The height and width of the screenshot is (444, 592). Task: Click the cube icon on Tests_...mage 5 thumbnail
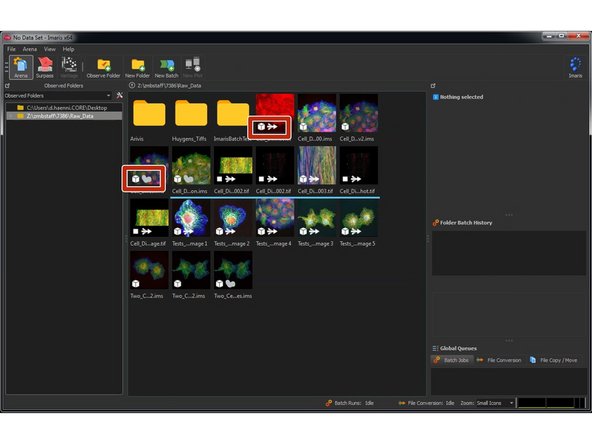click(345, 231)
